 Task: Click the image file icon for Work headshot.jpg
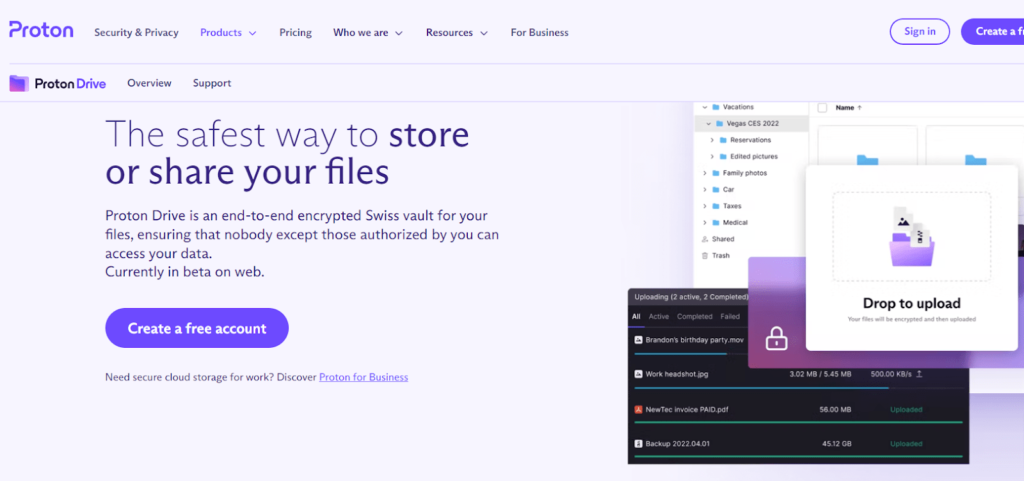(639, 374)
